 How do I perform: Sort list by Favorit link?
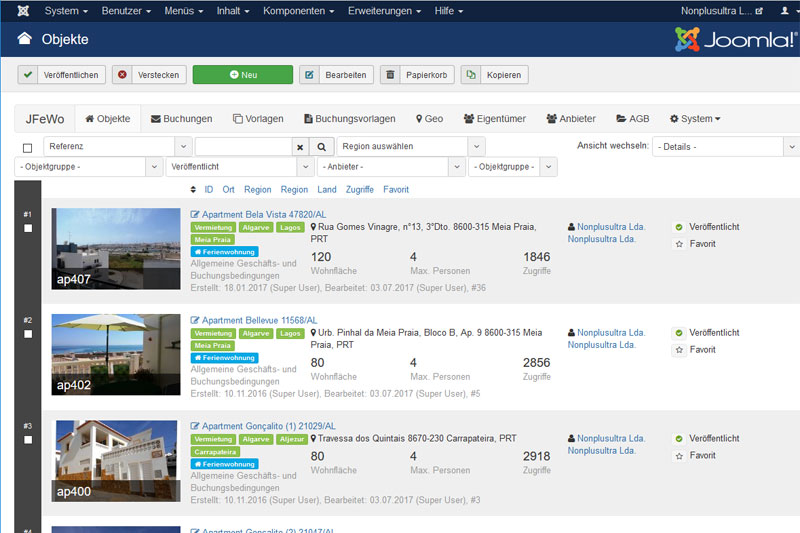pyautogui.click(x=396, y=189)
